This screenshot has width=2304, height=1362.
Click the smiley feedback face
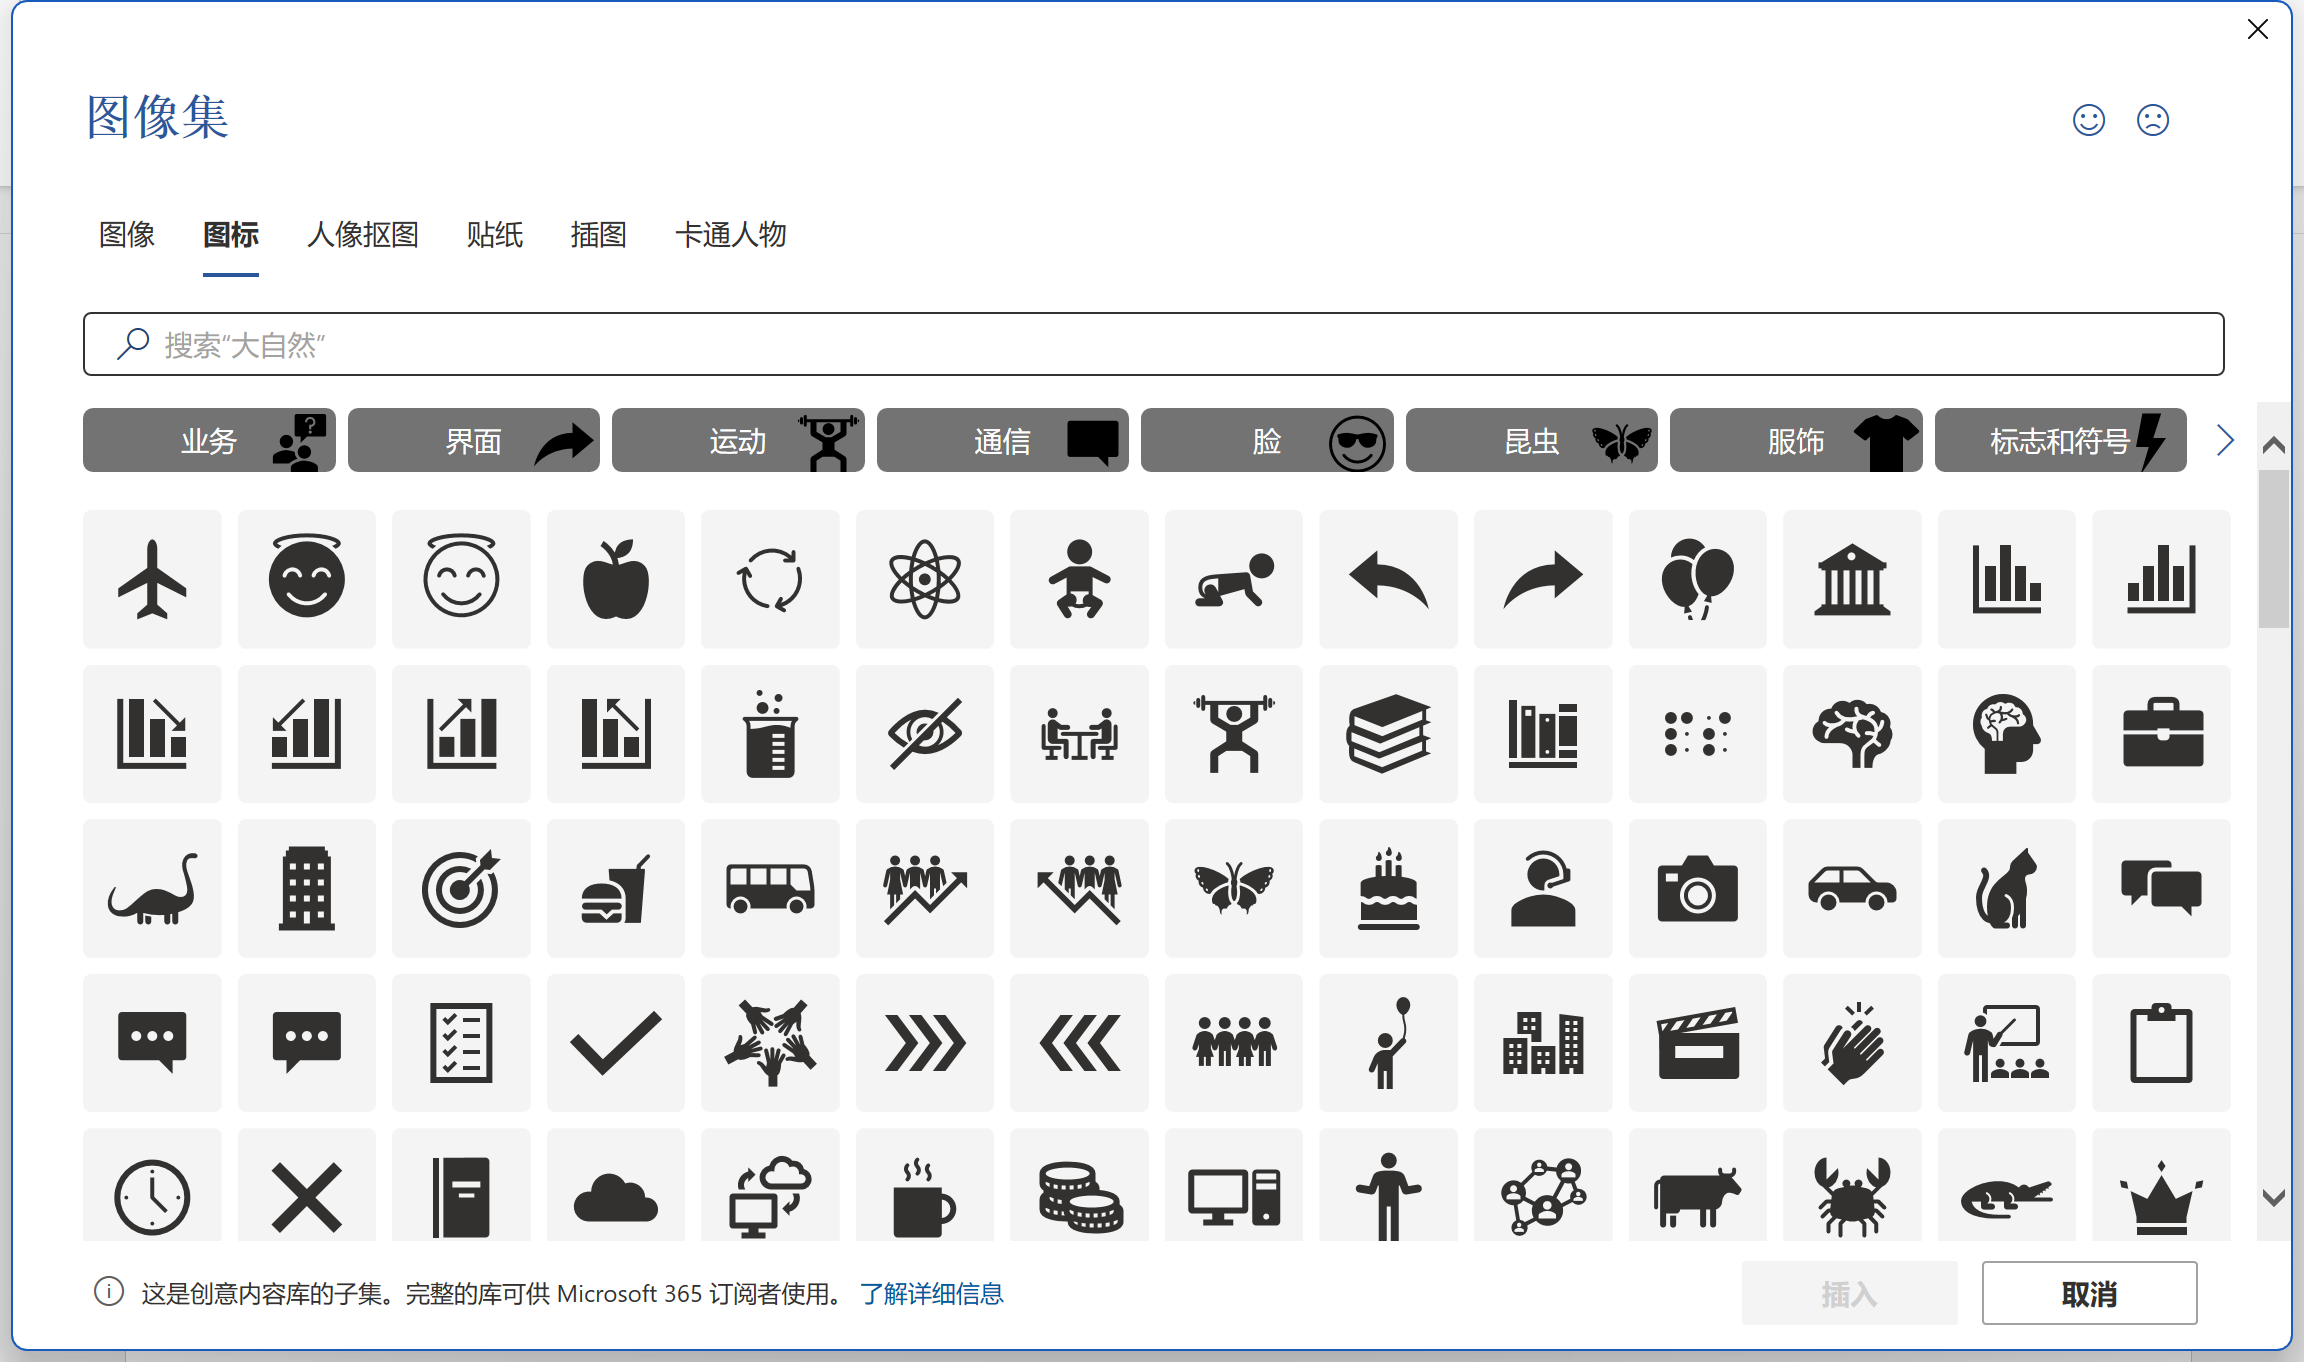click(x=2088, y=120)
